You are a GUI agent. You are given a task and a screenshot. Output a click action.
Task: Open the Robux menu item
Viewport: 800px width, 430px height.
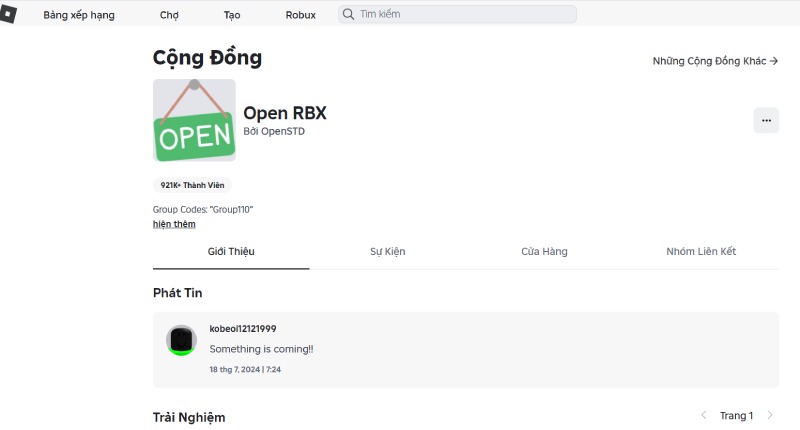pos(301,15)
